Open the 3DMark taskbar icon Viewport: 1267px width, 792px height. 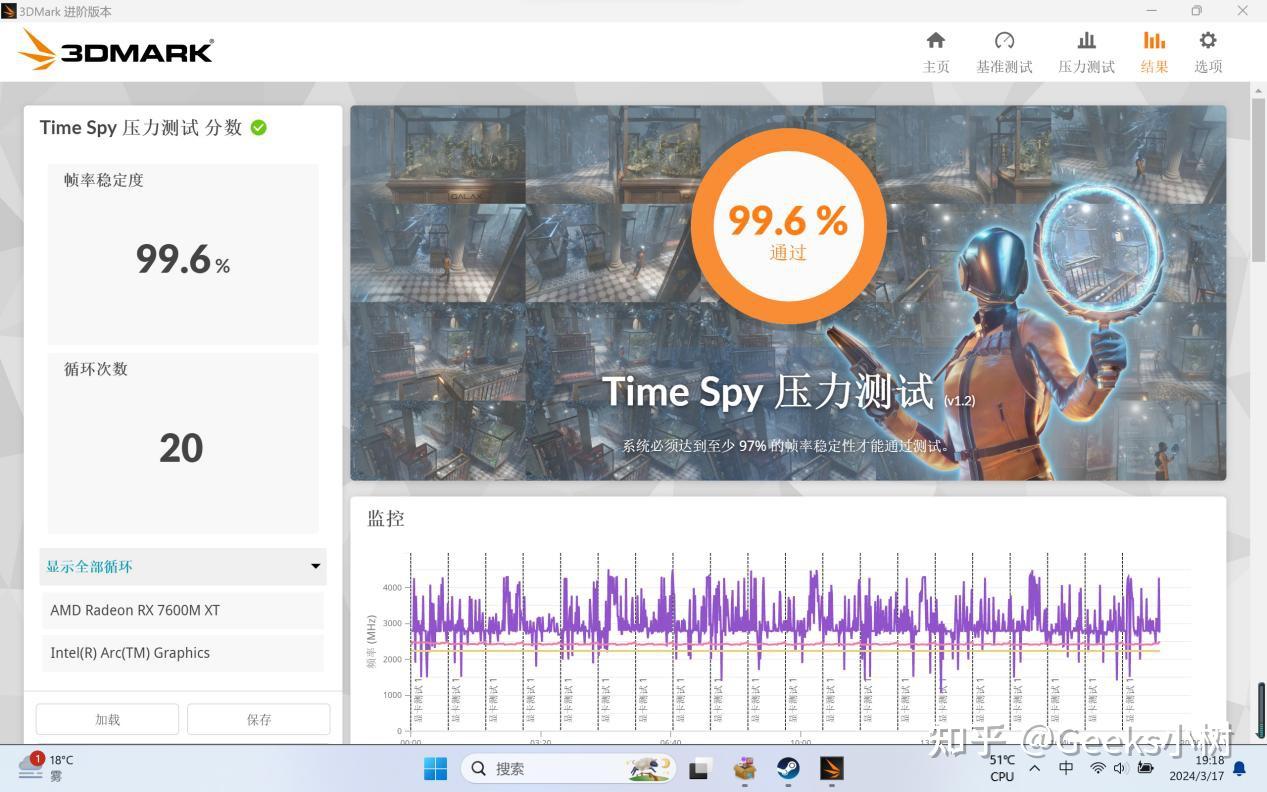pos(832,768)
